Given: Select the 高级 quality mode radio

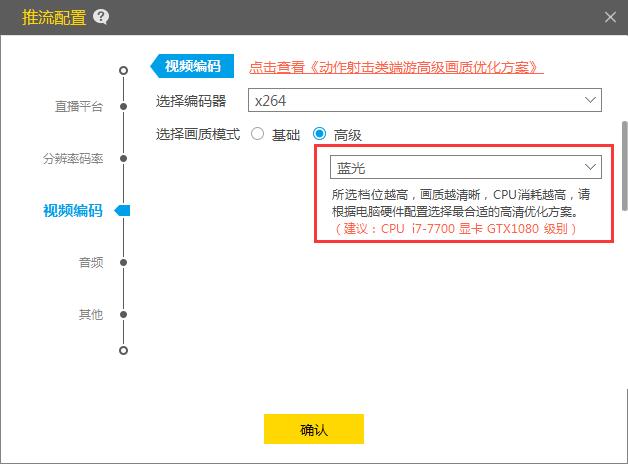Looking at the screenshot, I should [x=319, y=134].
